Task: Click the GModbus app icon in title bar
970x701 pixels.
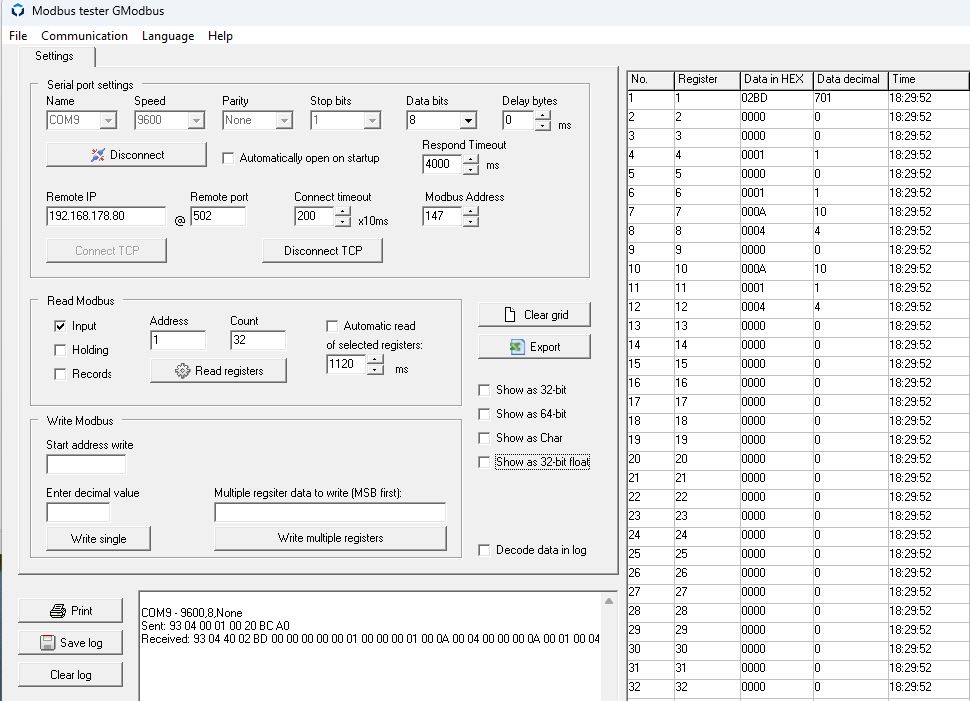Action: [x=18, y=11]
